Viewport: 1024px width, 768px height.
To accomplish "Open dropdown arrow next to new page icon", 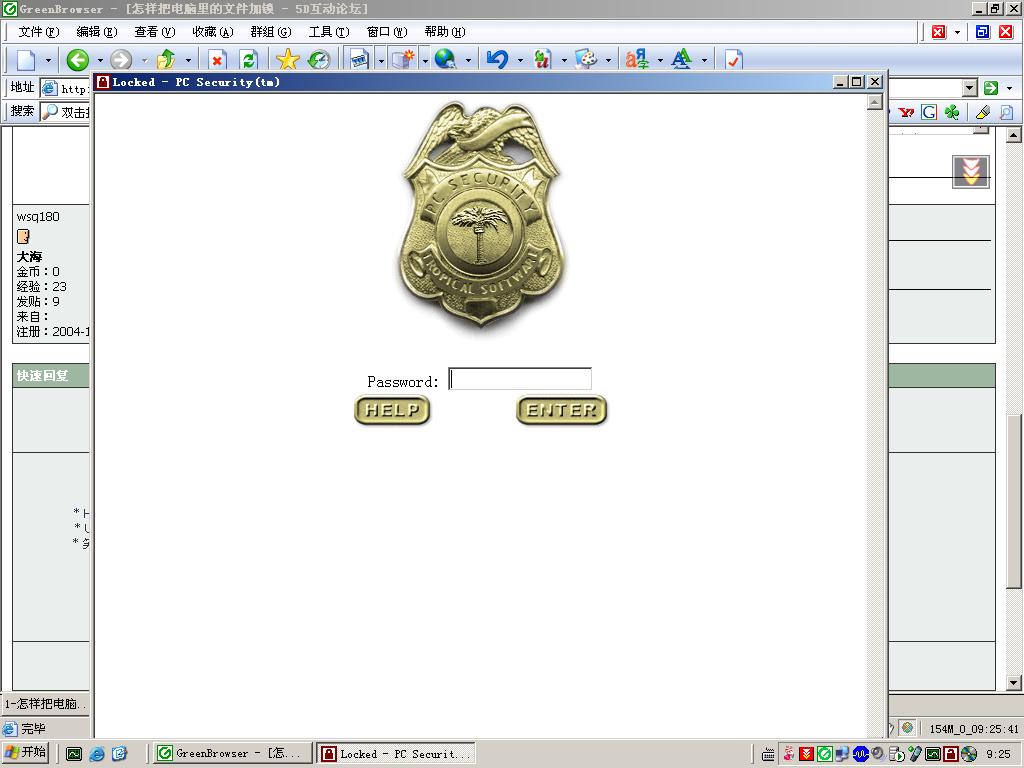I will (48, 61).
